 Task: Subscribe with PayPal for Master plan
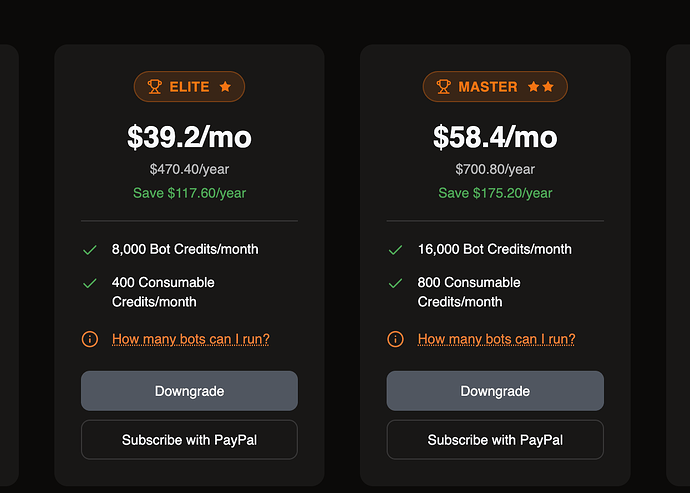[x=495, y=440]
